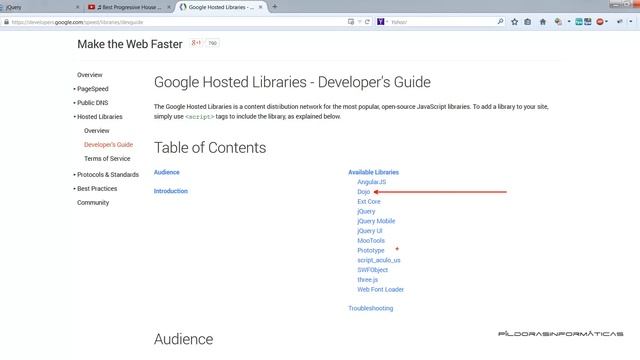
Task: Jump to Available Libraries section
Action: click(x=373, y=172)
